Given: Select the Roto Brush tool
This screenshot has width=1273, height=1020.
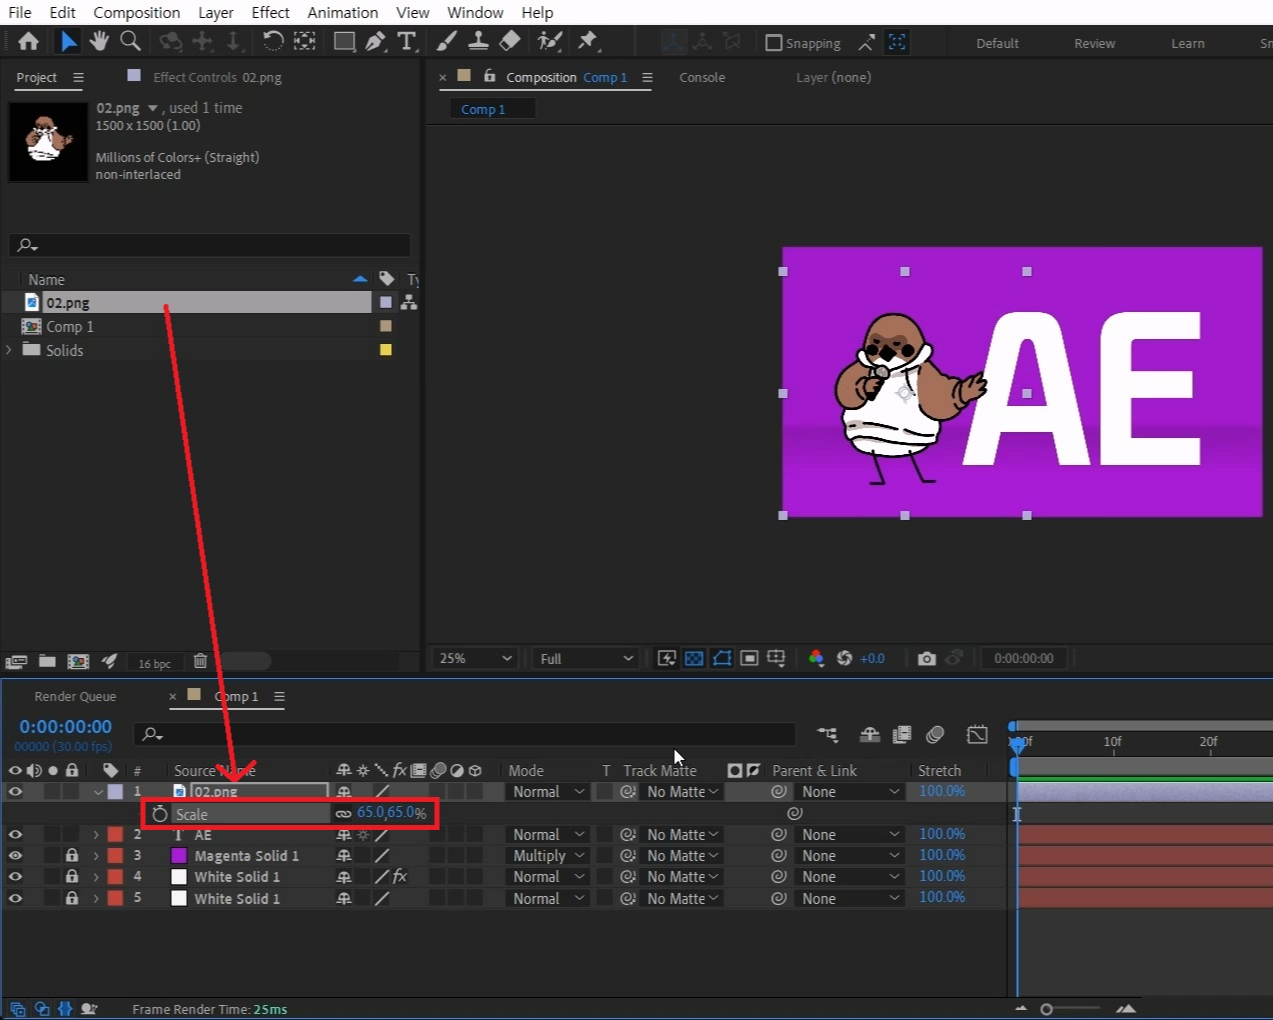Looking at the screenshot, I should (549, 41).
